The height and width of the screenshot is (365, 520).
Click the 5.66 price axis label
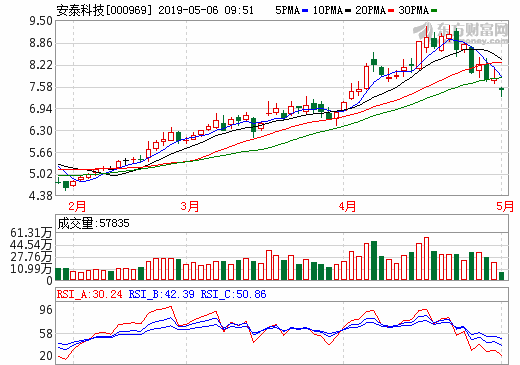coord(41,153)
